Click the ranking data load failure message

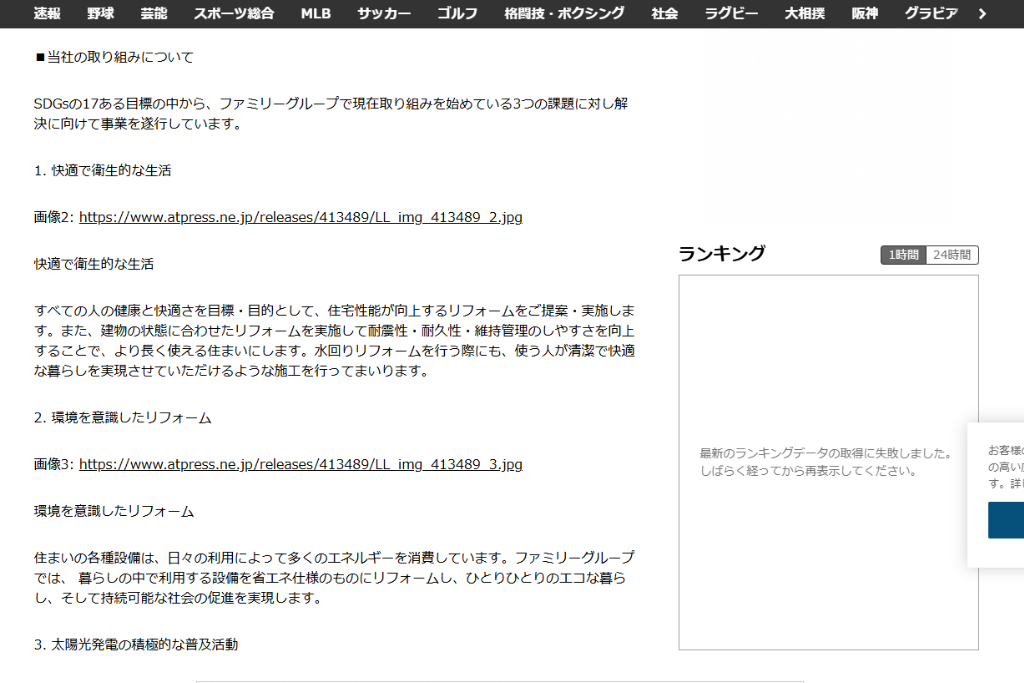click(826, 462)
